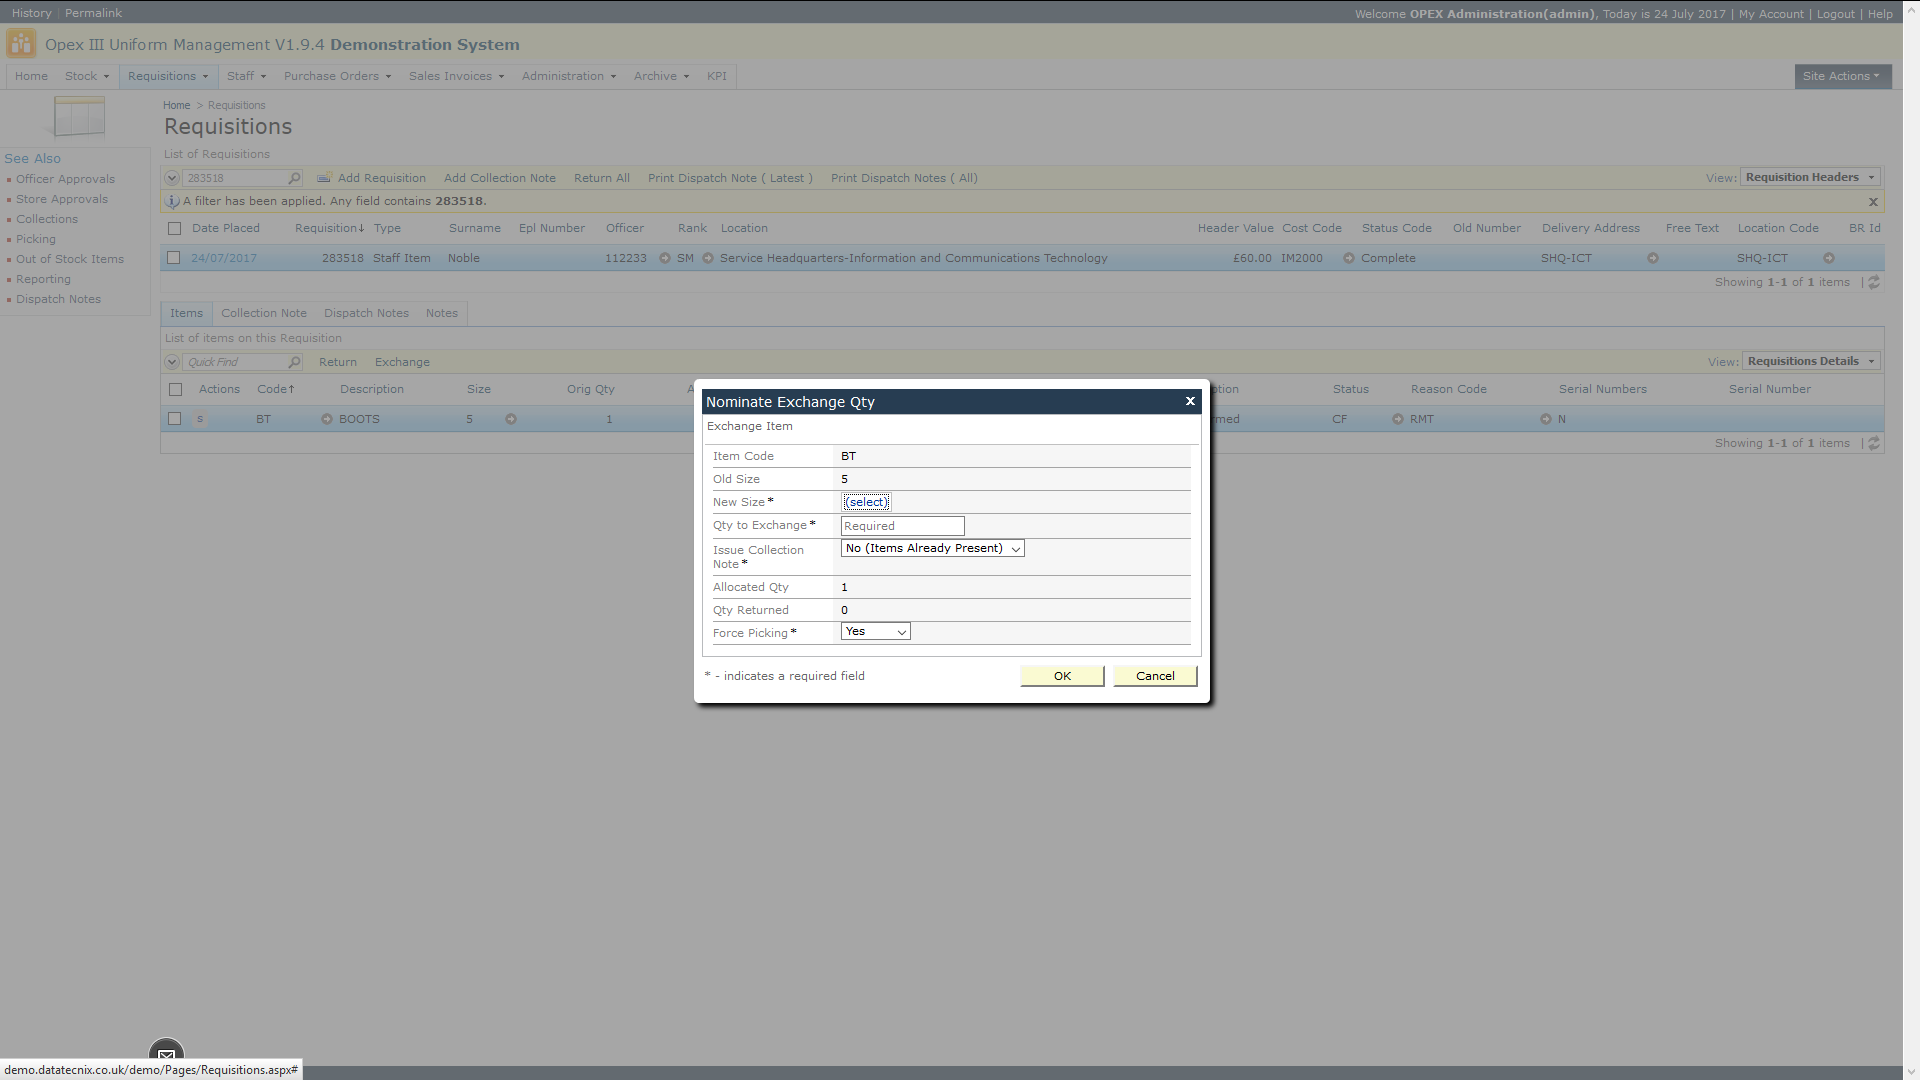Click Cancel in the exchange dialog
1920x1080 pixels.
click(x=1155, y=676)
